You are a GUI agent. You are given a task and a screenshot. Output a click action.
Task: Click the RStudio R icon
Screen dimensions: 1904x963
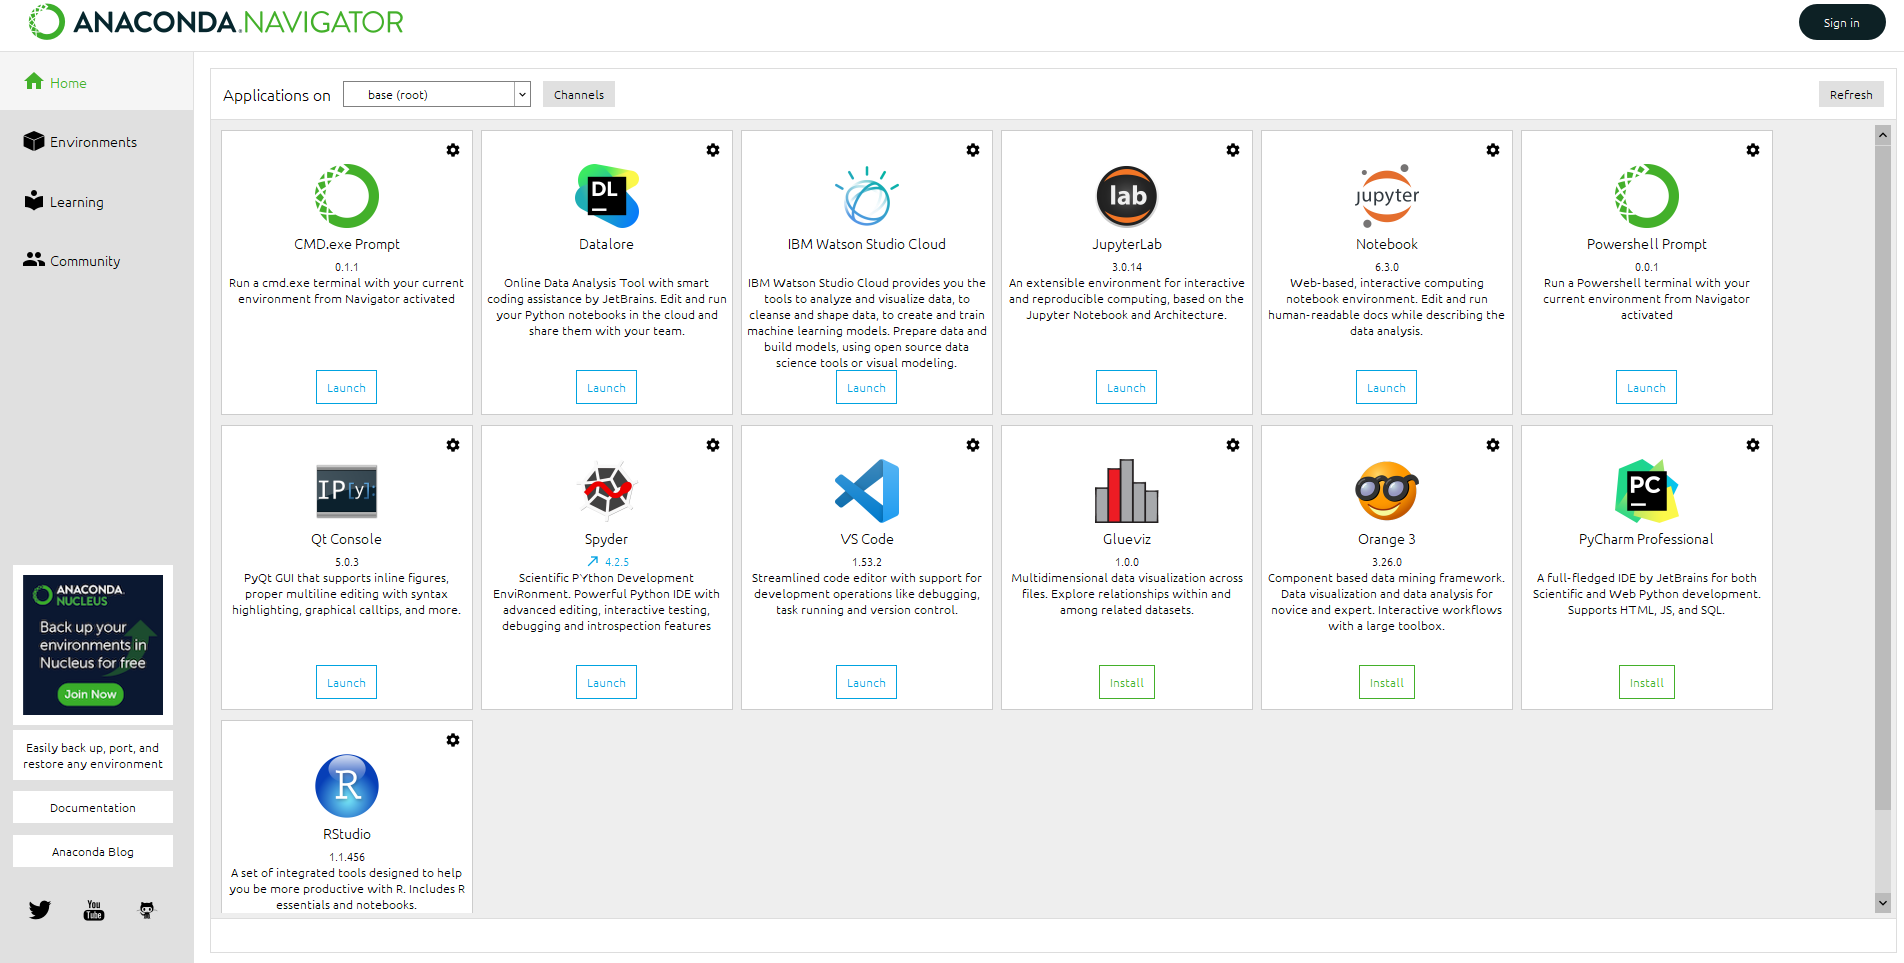point(347,785)
